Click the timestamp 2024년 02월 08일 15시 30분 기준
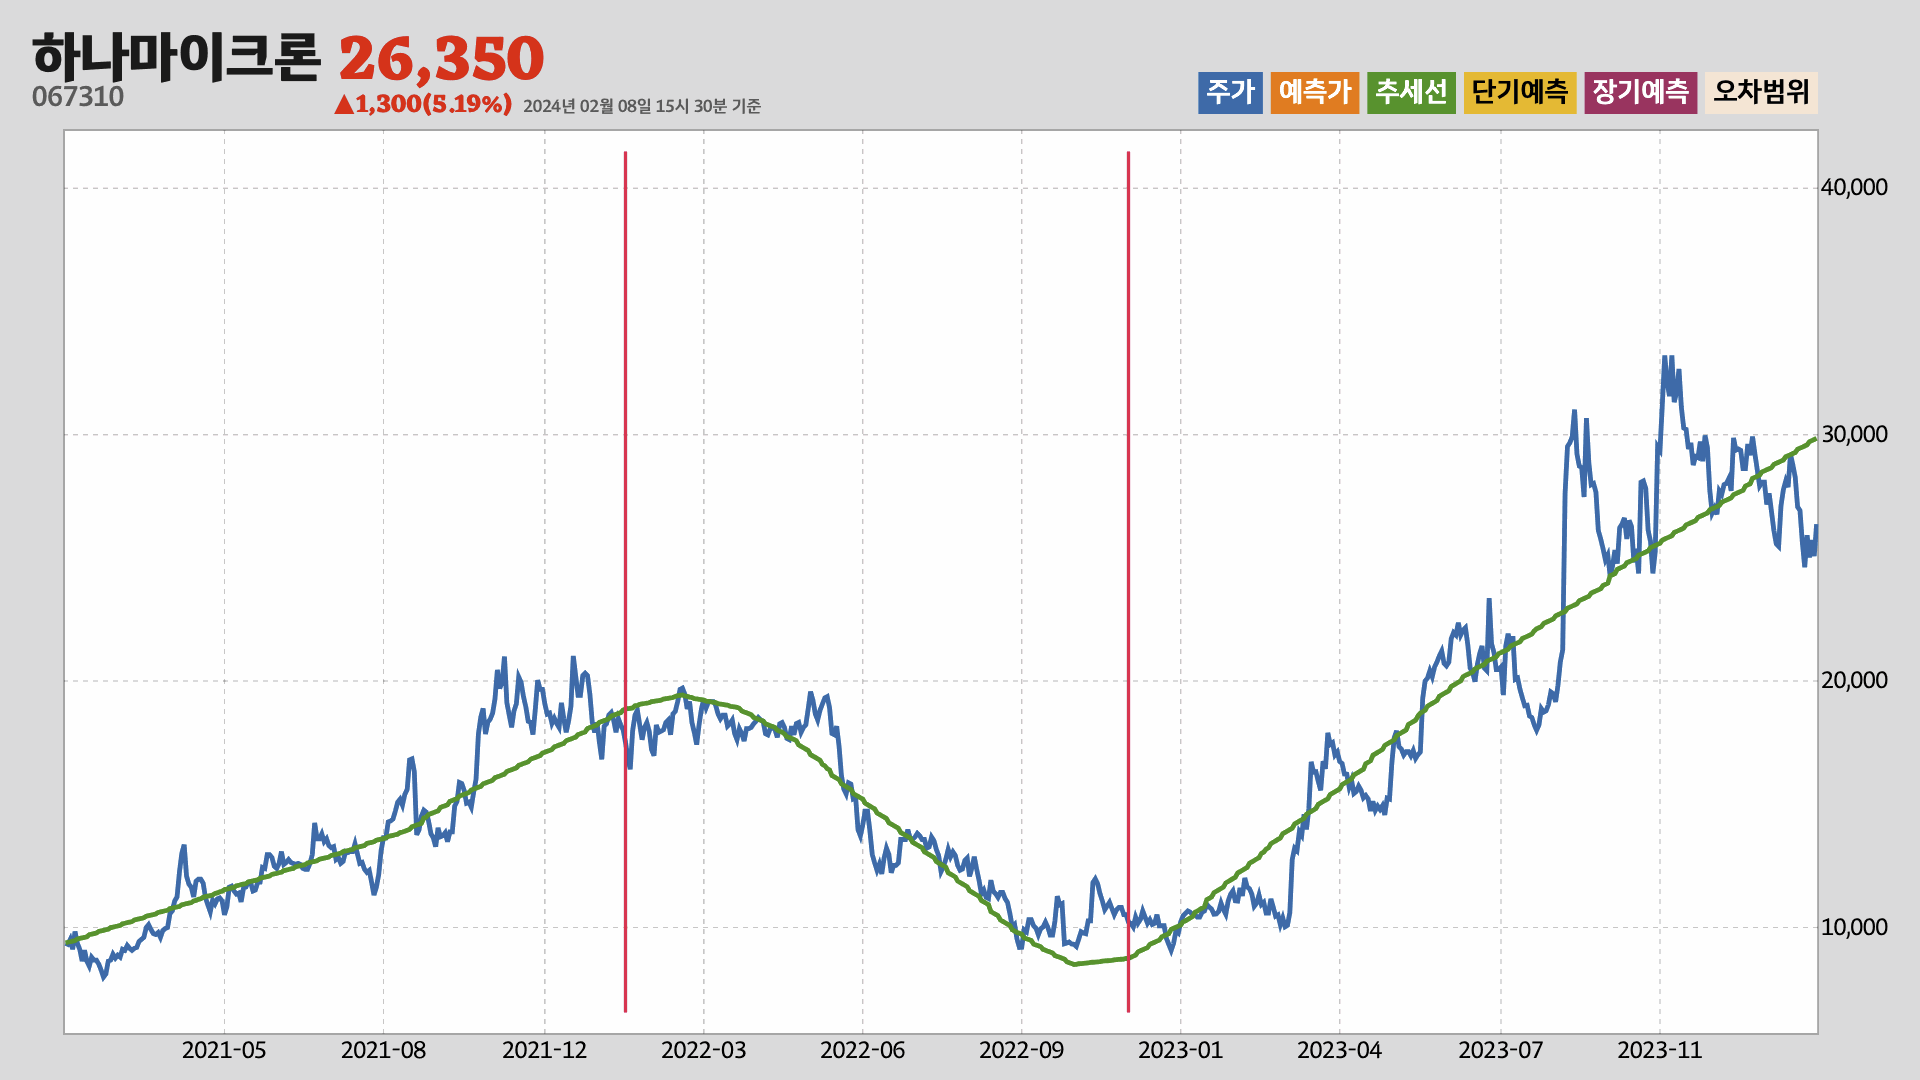This screenshot has height=1080, width=1920. pyautogui.click(x=642, y=106)
